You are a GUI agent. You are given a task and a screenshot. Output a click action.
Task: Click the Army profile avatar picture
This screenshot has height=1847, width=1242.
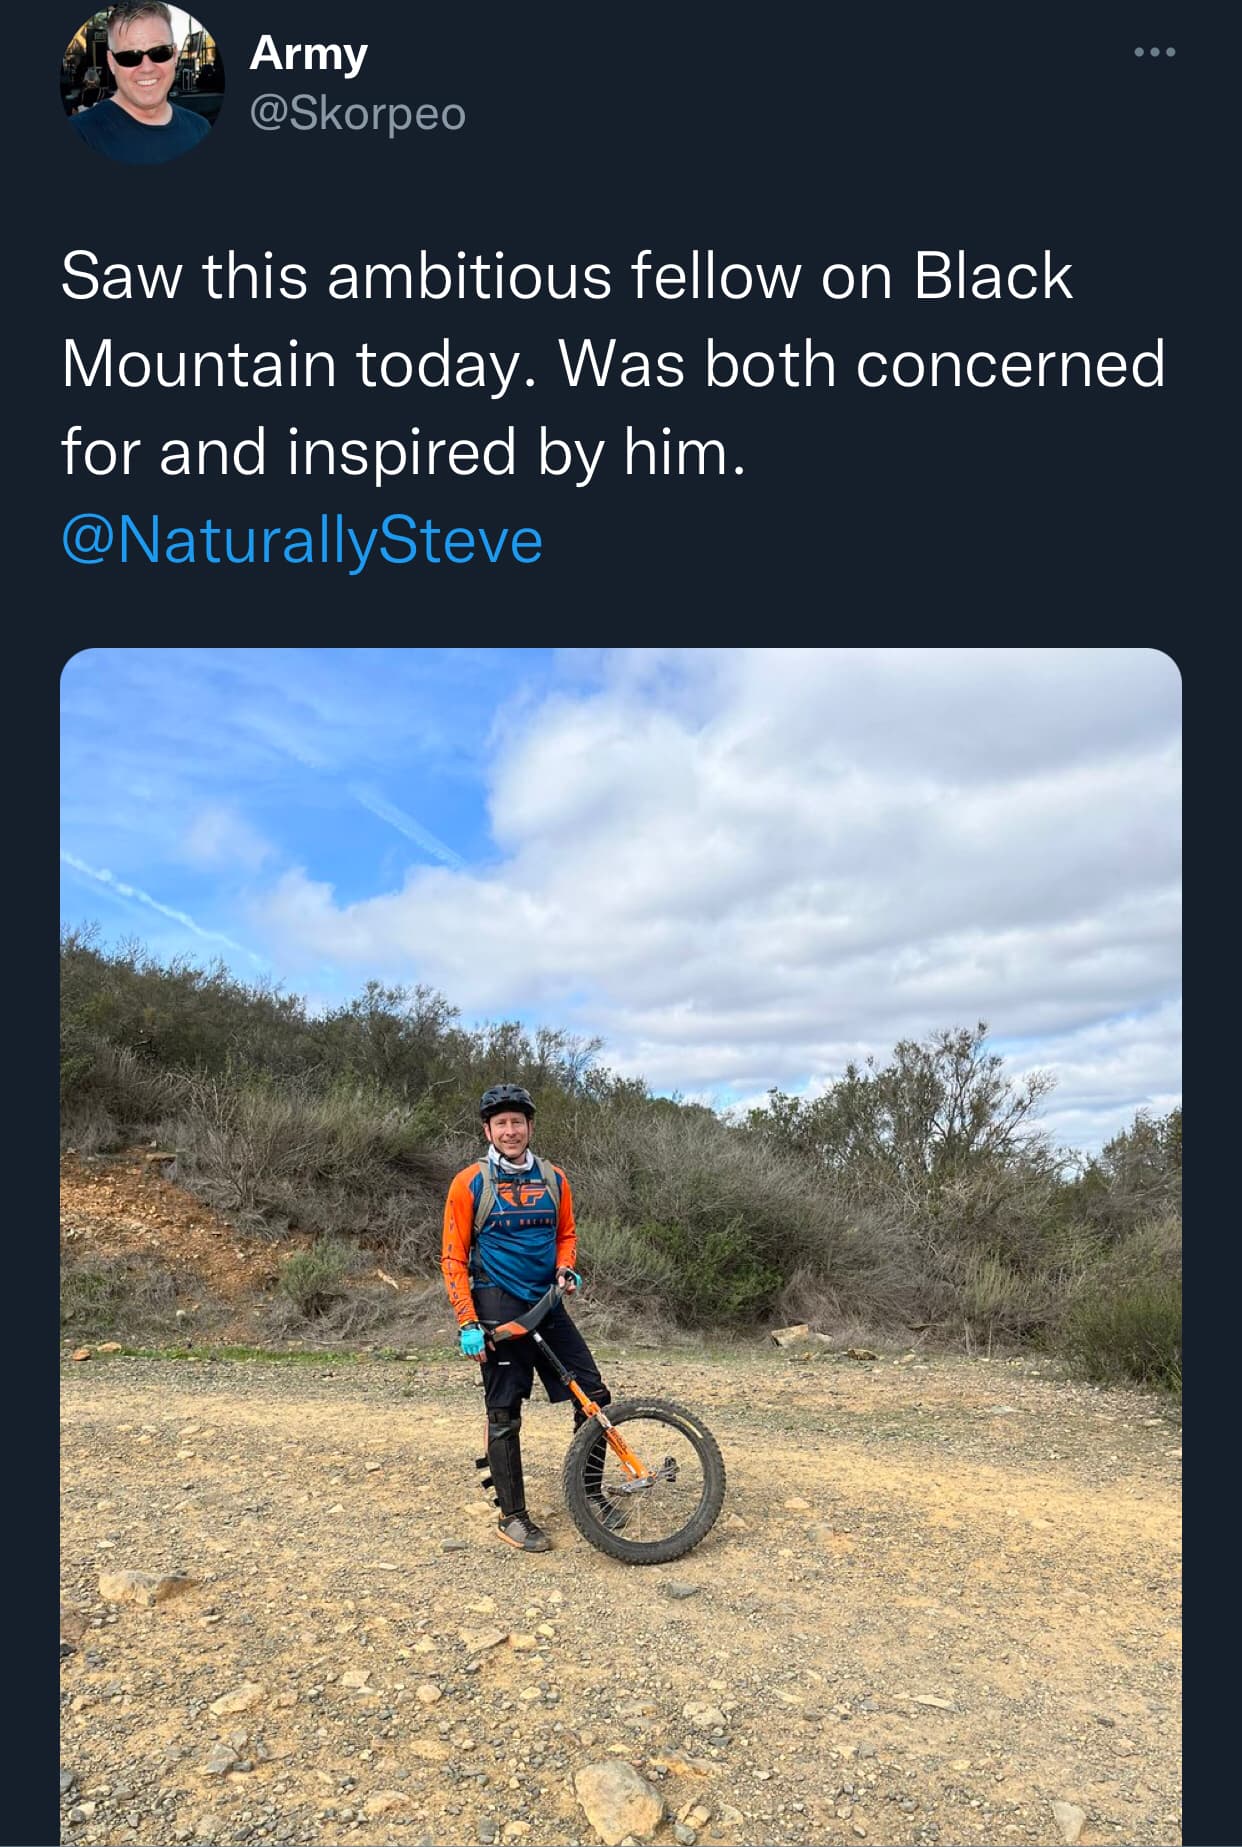point(142,82)
